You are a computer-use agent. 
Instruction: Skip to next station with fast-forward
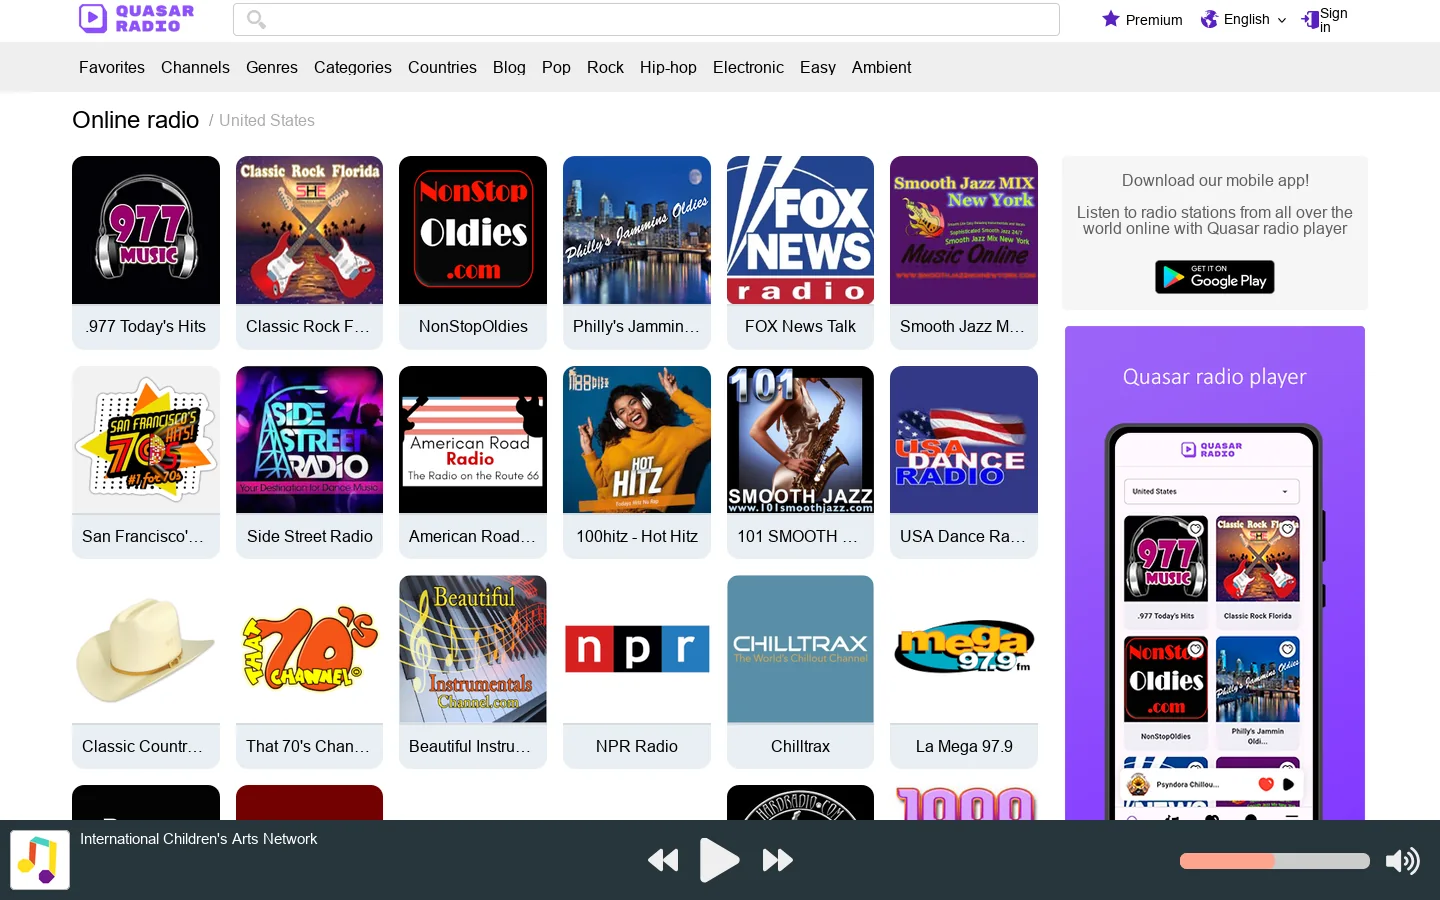[777, 860]
